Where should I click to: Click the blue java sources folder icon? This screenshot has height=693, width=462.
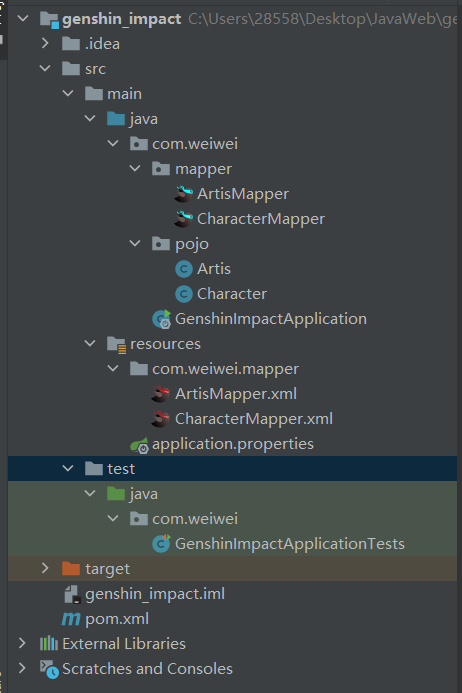116,119
